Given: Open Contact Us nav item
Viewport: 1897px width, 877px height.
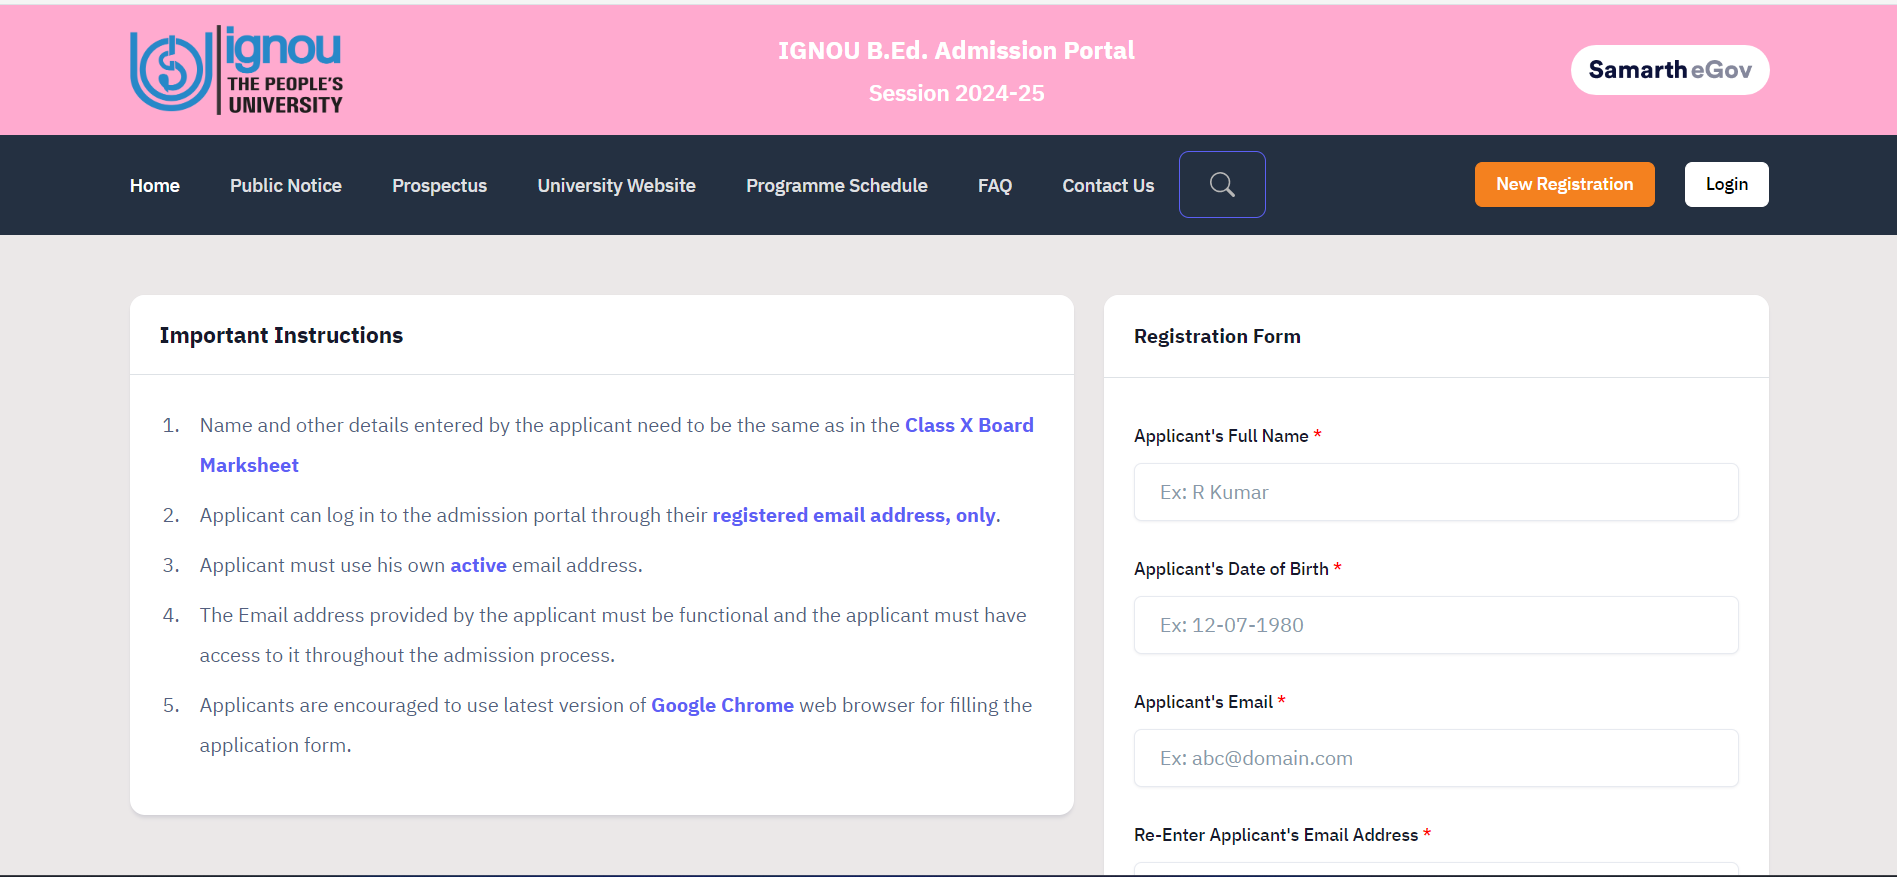Looking at the screenshot, I should 1108,185.
